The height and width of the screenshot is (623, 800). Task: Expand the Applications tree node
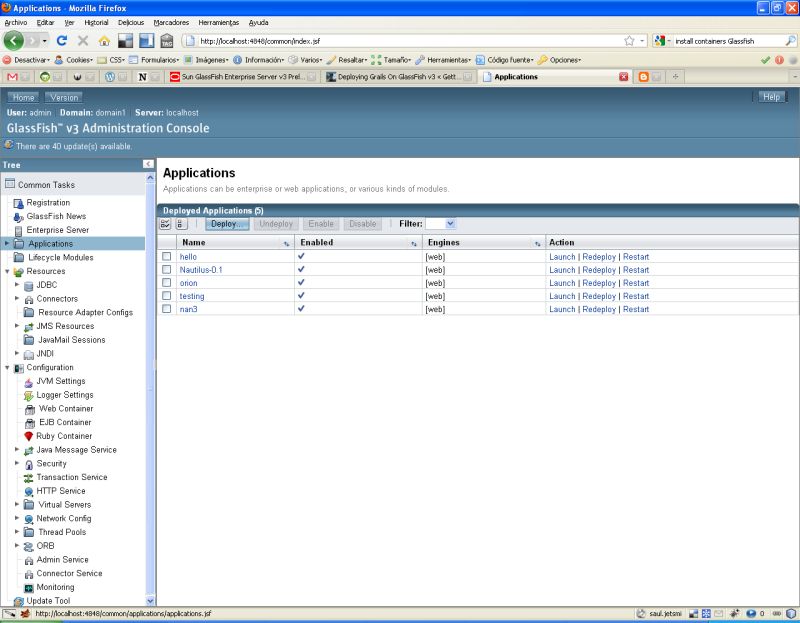coord(7,243)
